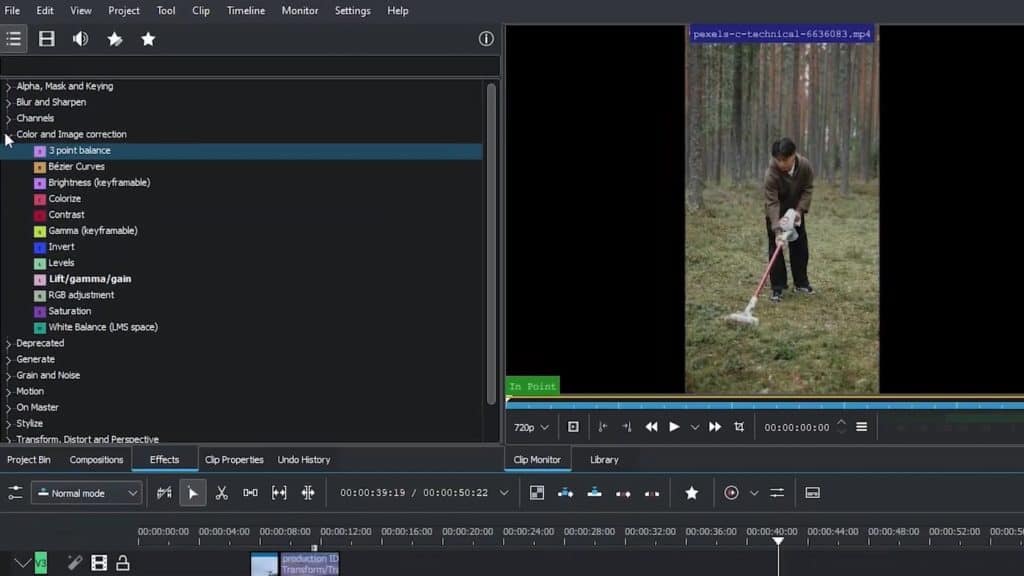Open the Normal mode dropdown
This screenshot has width=1024, height=576.
pyautogui.click(x=86, y=492)
